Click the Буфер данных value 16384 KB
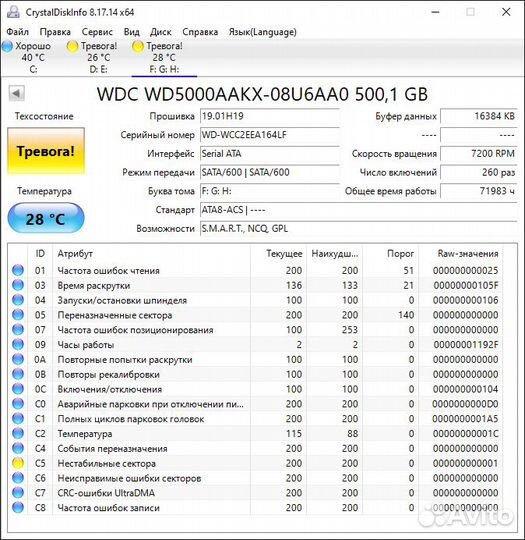 (478, 116)
